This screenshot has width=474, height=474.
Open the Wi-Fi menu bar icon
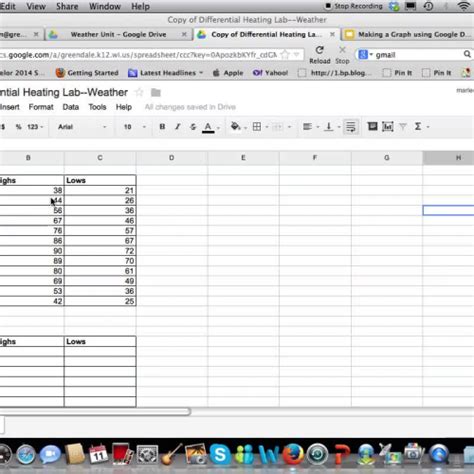464,6
